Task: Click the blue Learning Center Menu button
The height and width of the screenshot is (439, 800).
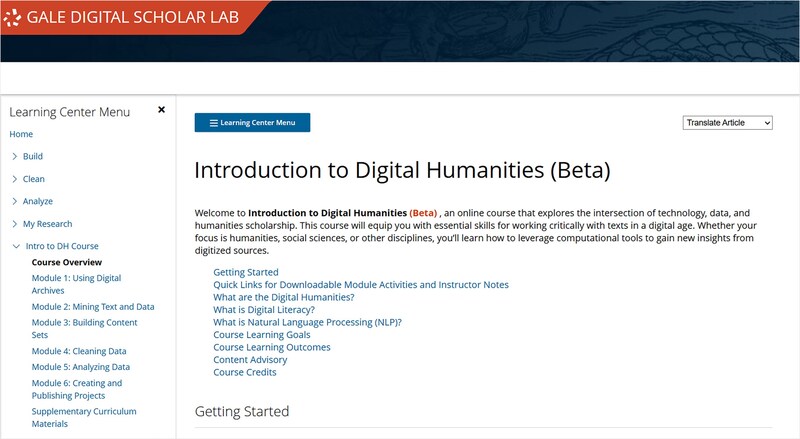Action: (x=252, y=123)
